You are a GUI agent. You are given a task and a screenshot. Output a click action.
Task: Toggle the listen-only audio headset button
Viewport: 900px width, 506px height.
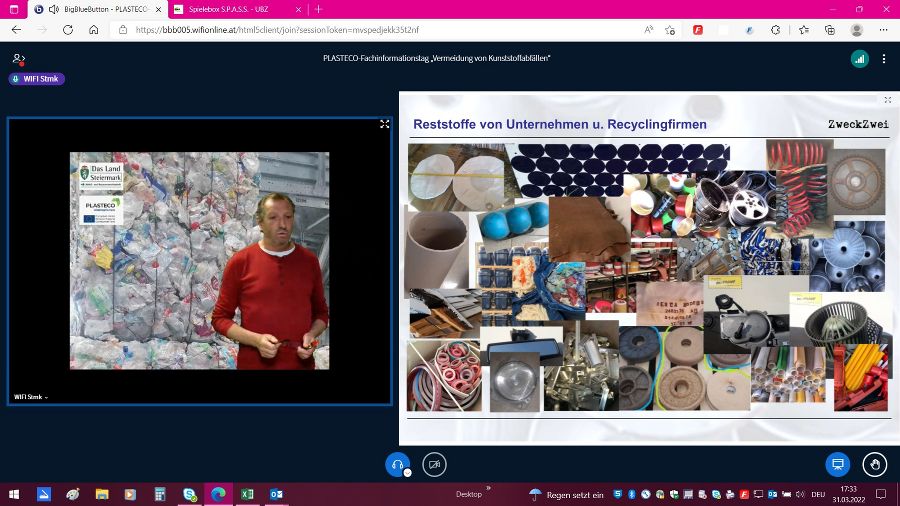coord(397,464)
